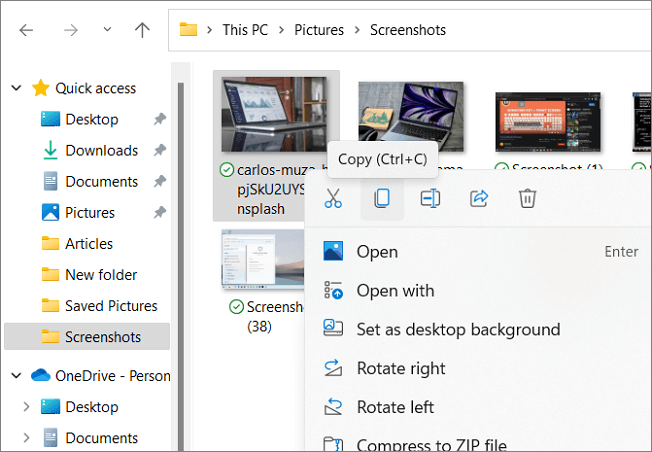Click the Delete trash can icon
The width and height of the screenshot is (652, 452).
[x=528, y=199]
